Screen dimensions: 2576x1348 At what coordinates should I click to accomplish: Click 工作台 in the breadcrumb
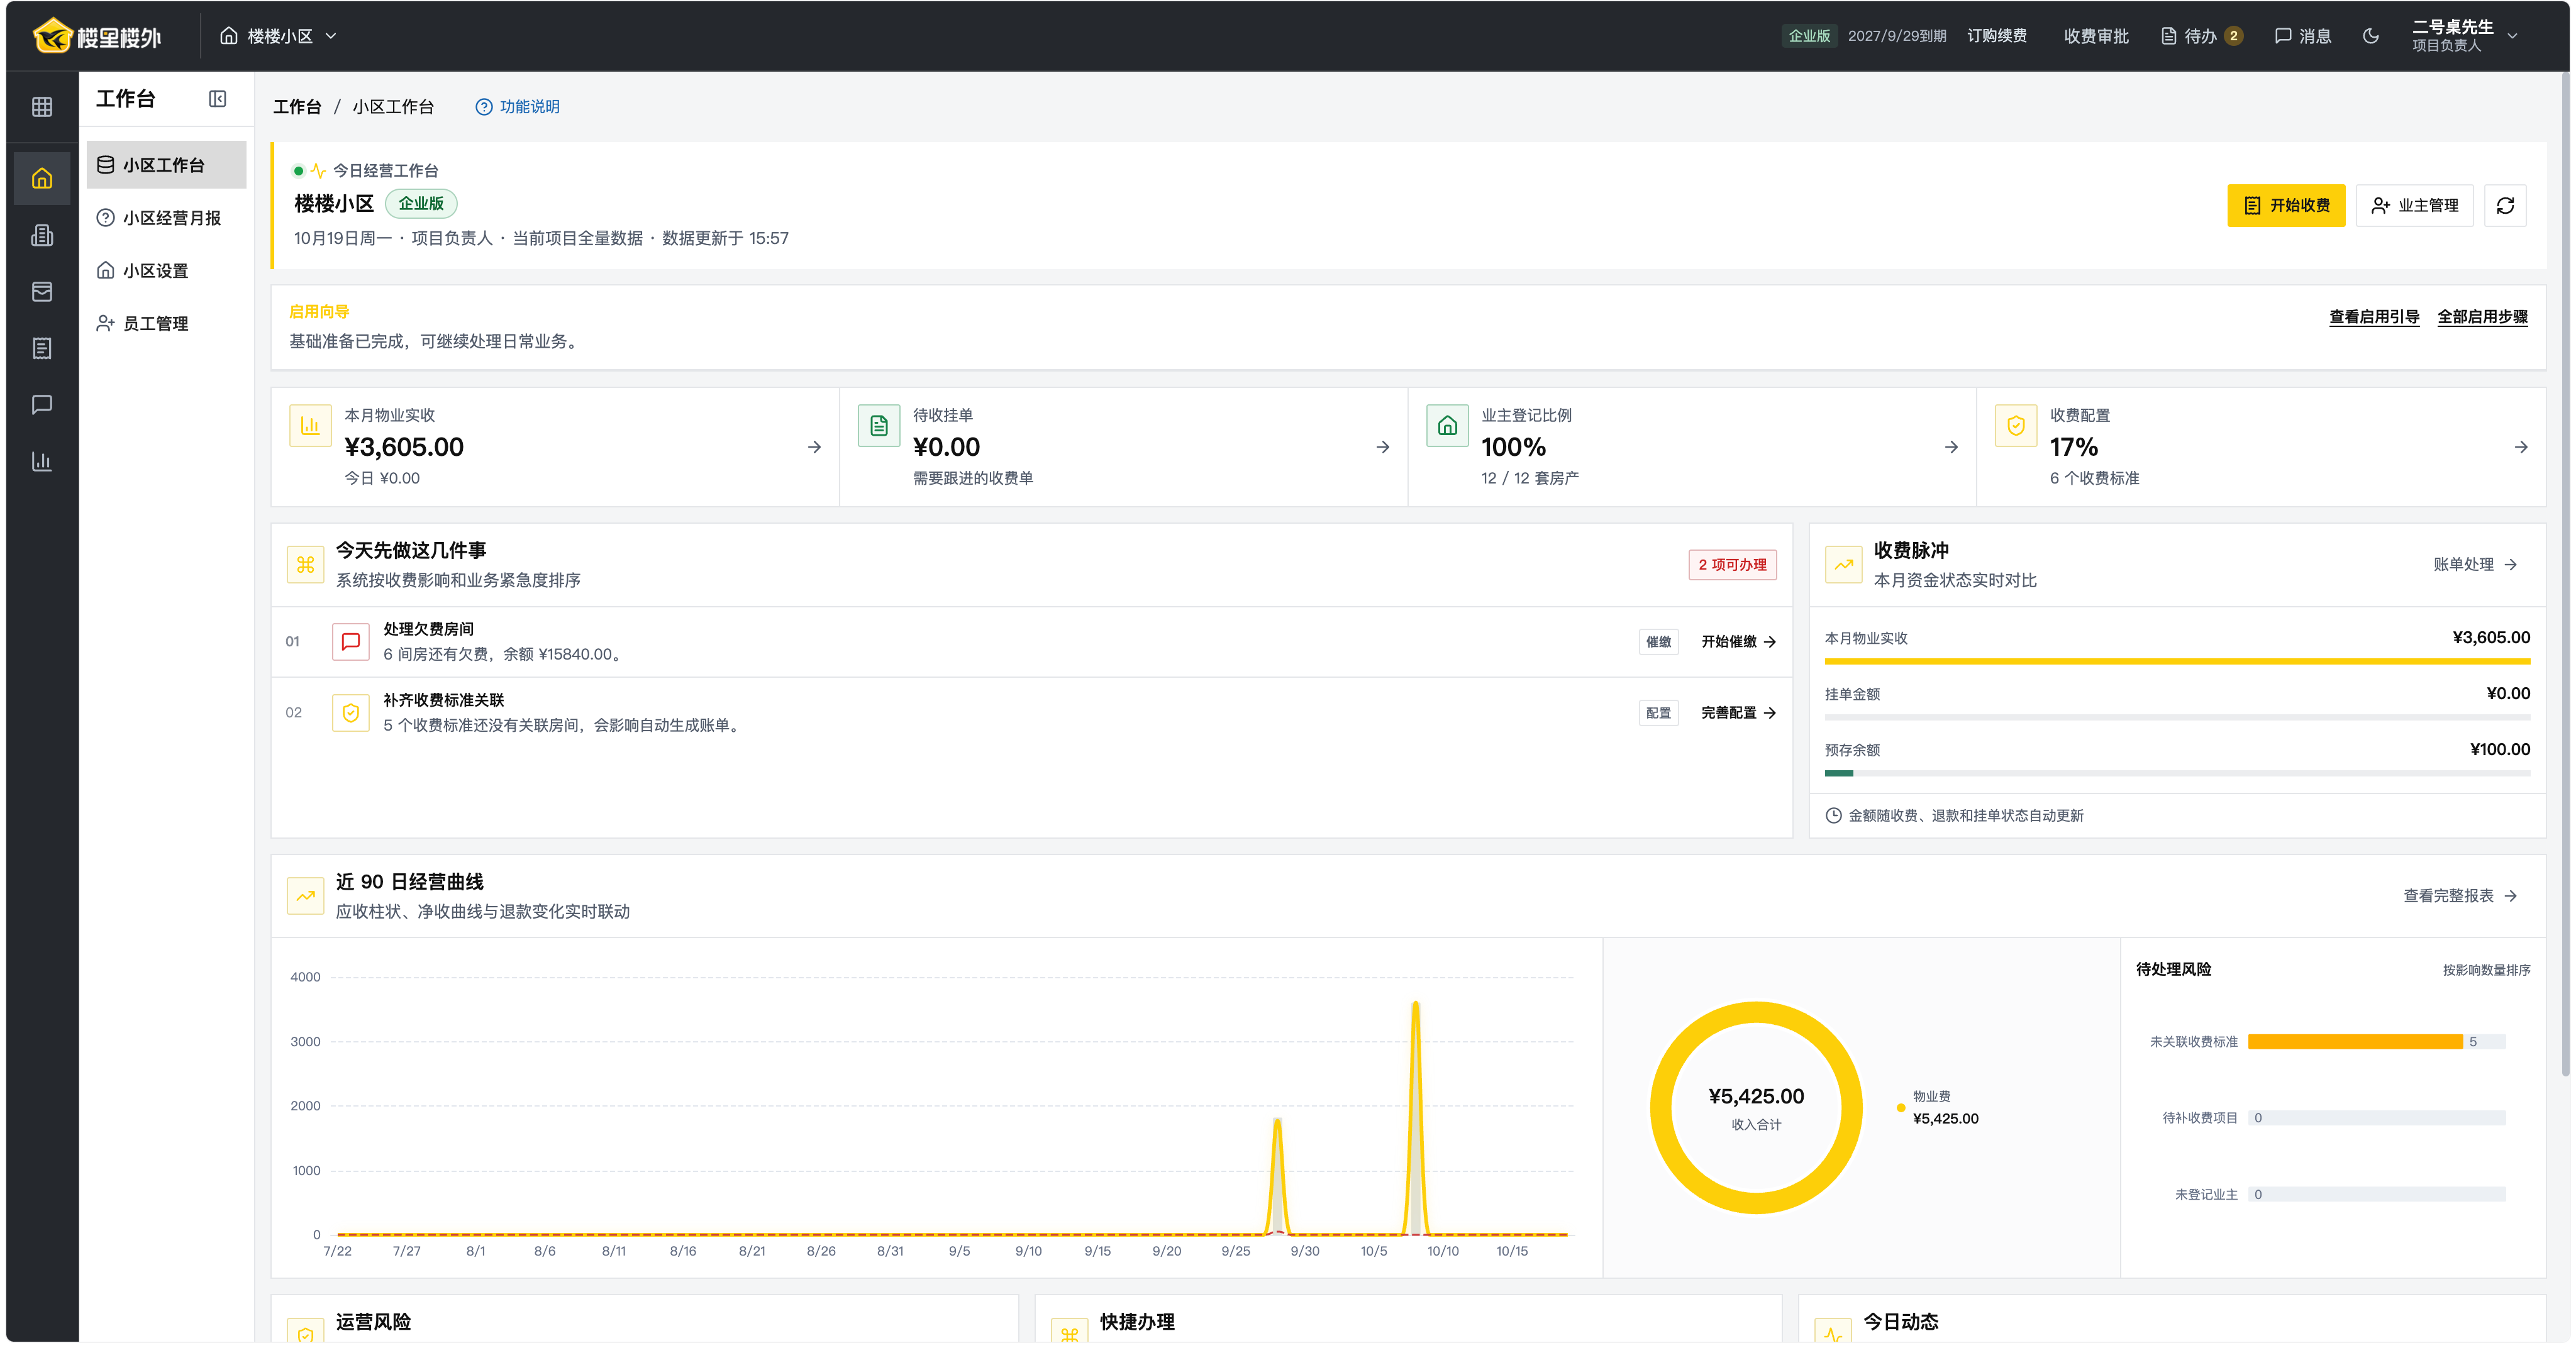coord(297,107)
